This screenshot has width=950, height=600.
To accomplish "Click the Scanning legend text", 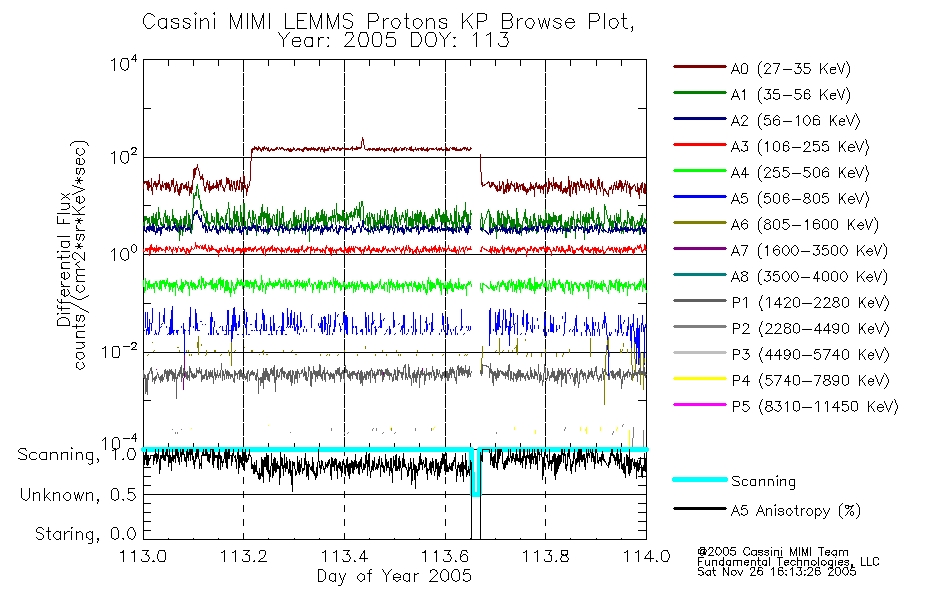I will point(763,482).
